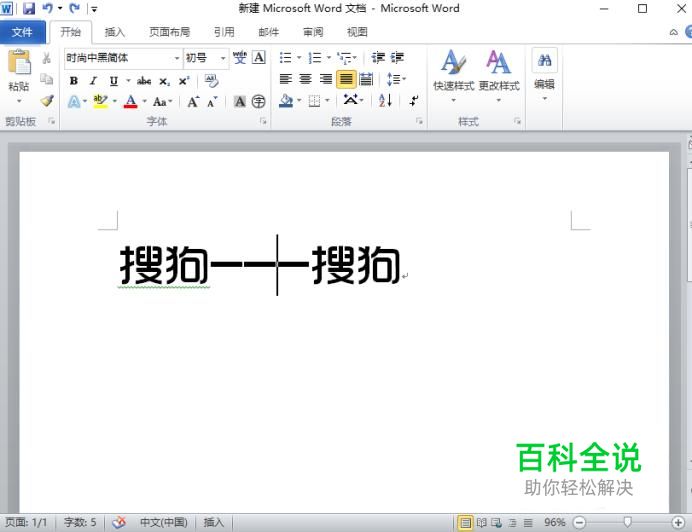Click the 中文(中国) language indicator
This screenshot has height=532, width=692.
click(x=164, y=523)
